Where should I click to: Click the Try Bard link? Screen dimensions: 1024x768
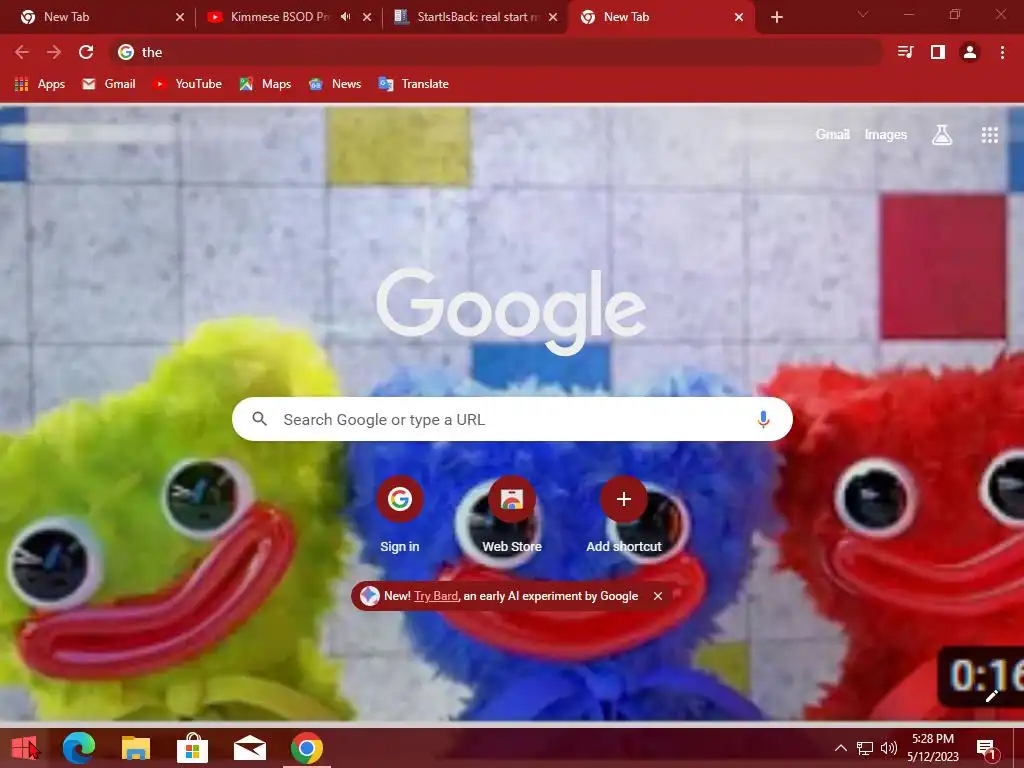[436, 596]
